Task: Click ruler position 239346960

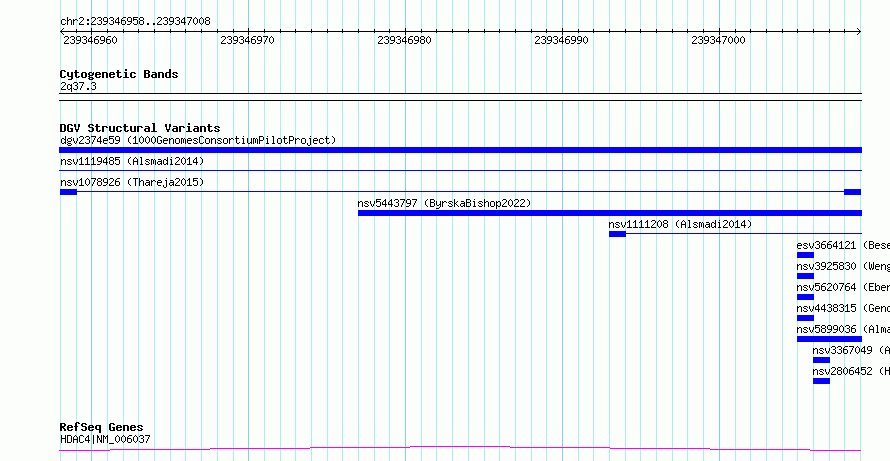Action: coord(91,40)
